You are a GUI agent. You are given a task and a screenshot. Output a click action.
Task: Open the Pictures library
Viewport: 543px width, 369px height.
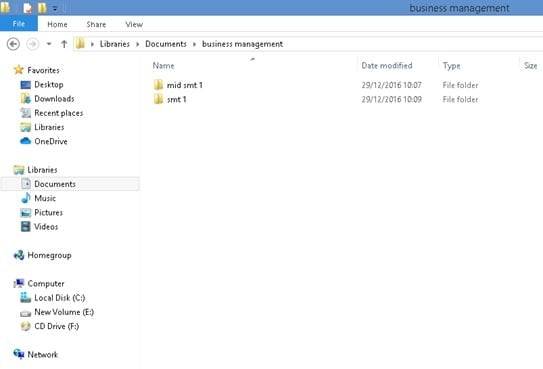point(48,212)
